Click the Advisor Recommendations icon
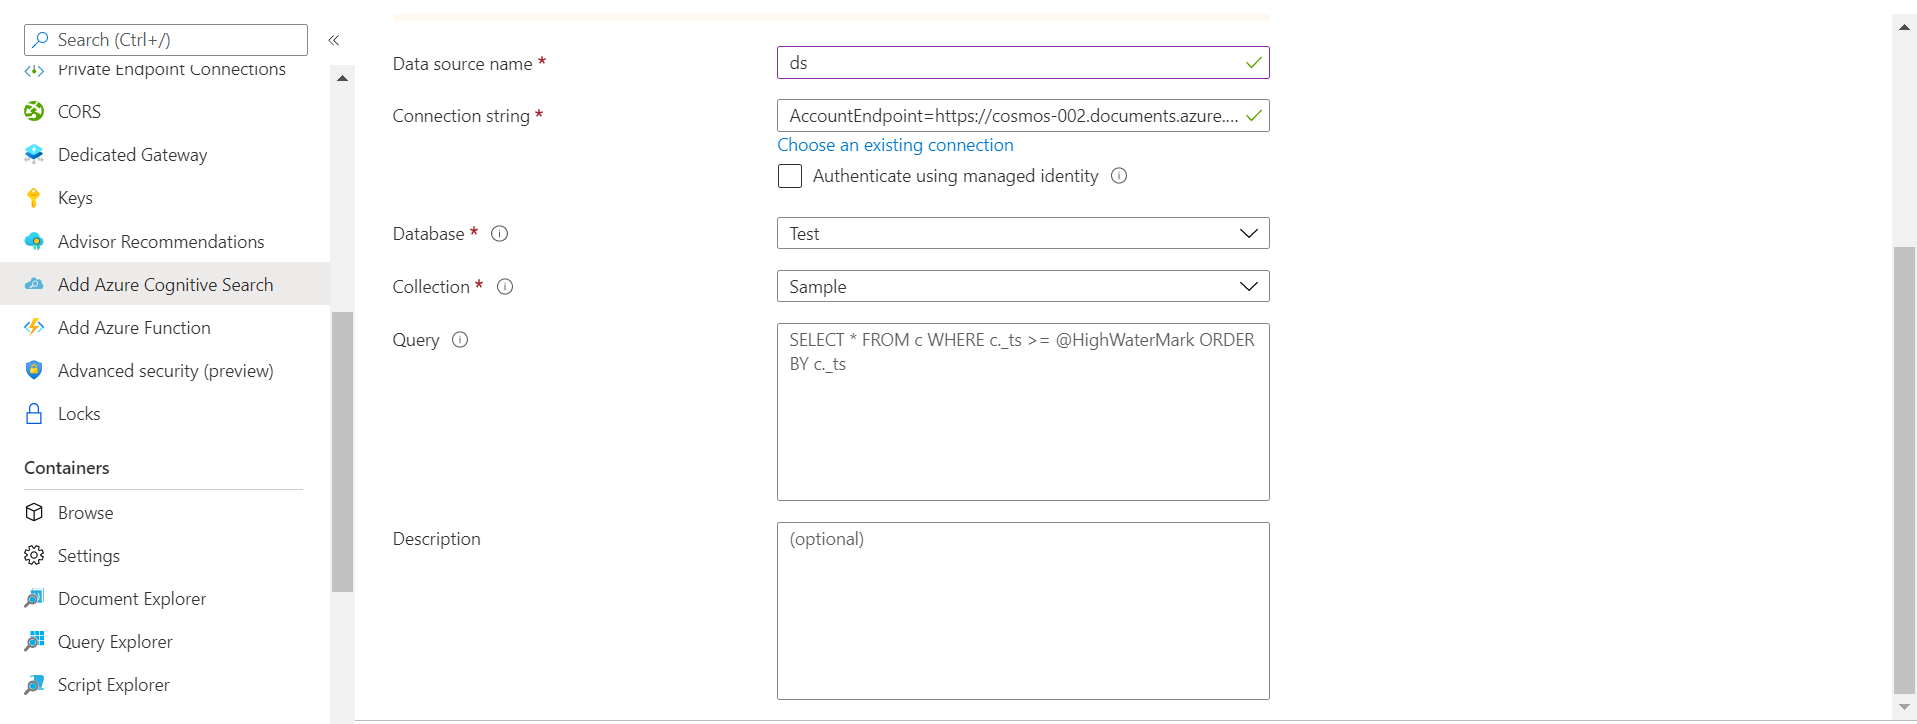This screenshot has height=724, width=1917. (x=34, y=241)
